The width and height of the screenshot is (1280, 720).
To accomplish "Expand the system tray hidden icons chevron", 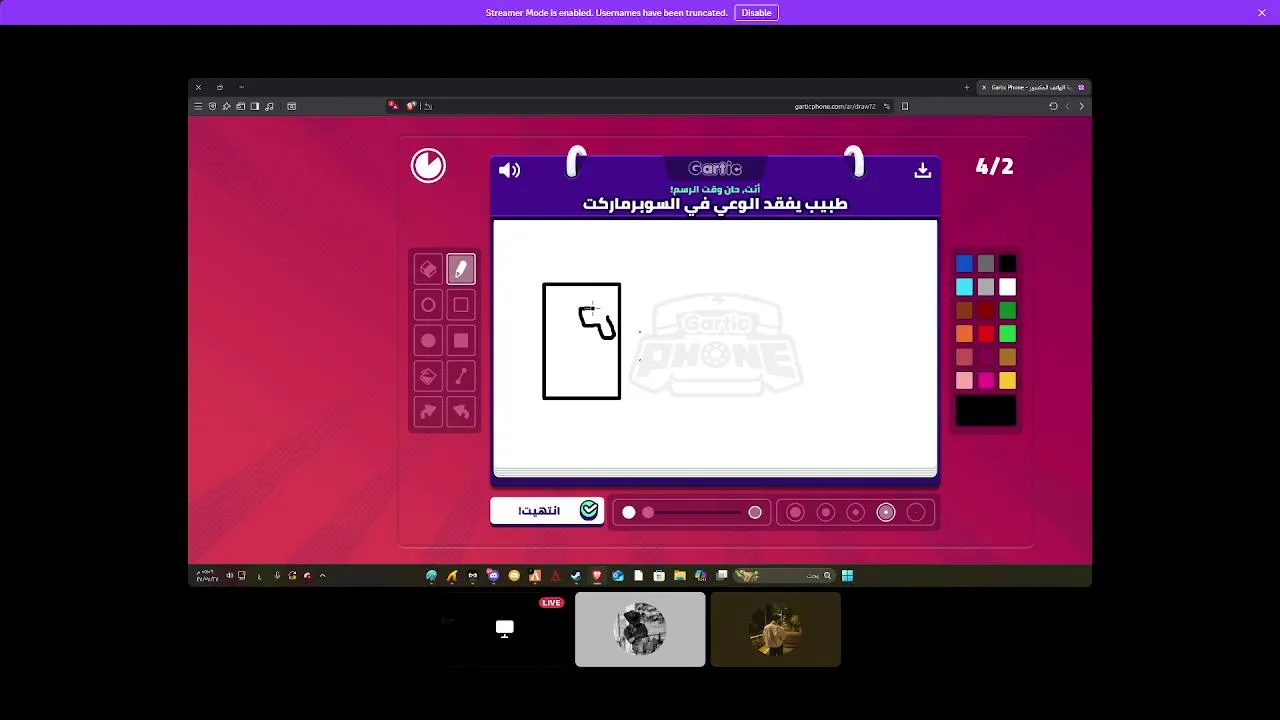I will coord(322,575).
